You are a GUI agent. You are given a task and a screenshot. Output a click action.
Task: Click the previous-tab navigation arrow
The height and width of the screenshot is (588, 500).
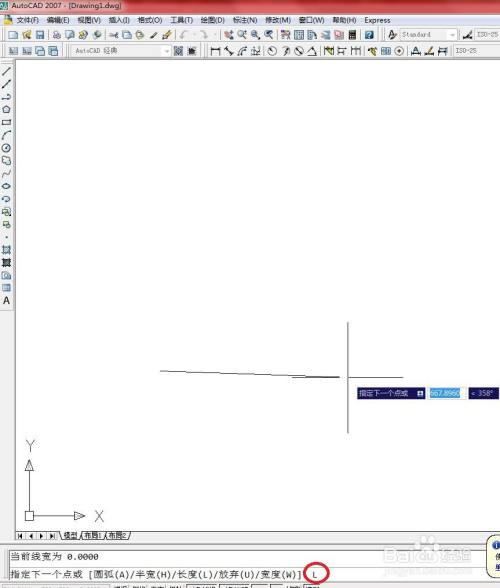(x=31, y=536)
